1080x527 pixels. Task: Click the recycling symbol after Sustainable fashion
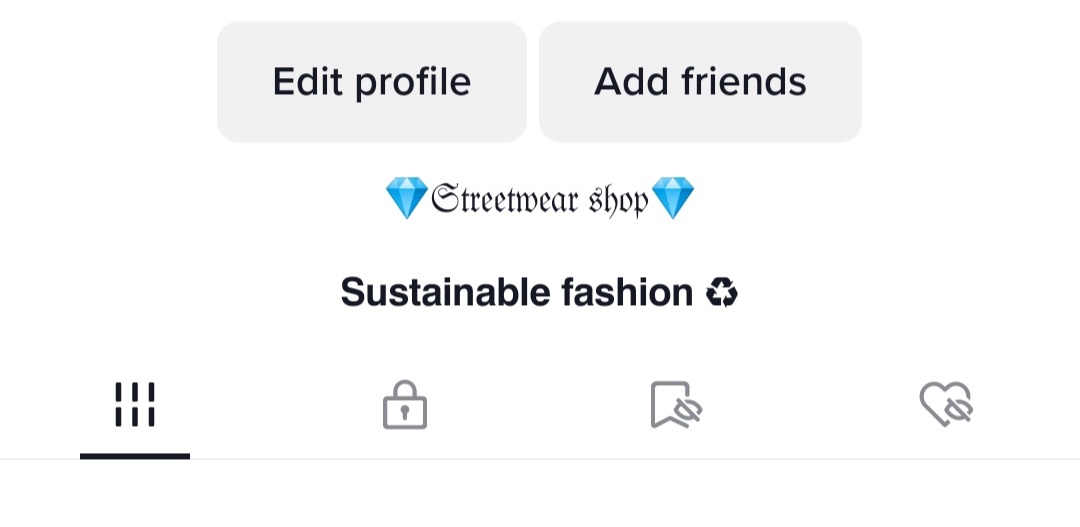point(722,293)
